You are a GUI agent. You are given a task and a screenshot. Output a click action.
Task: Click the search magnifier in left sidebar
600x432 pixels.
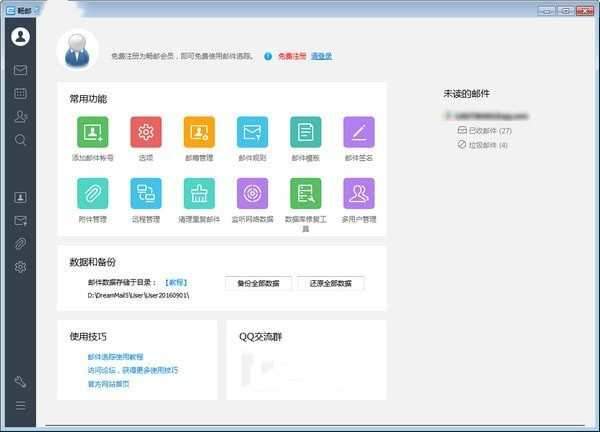tap(21, 140)
